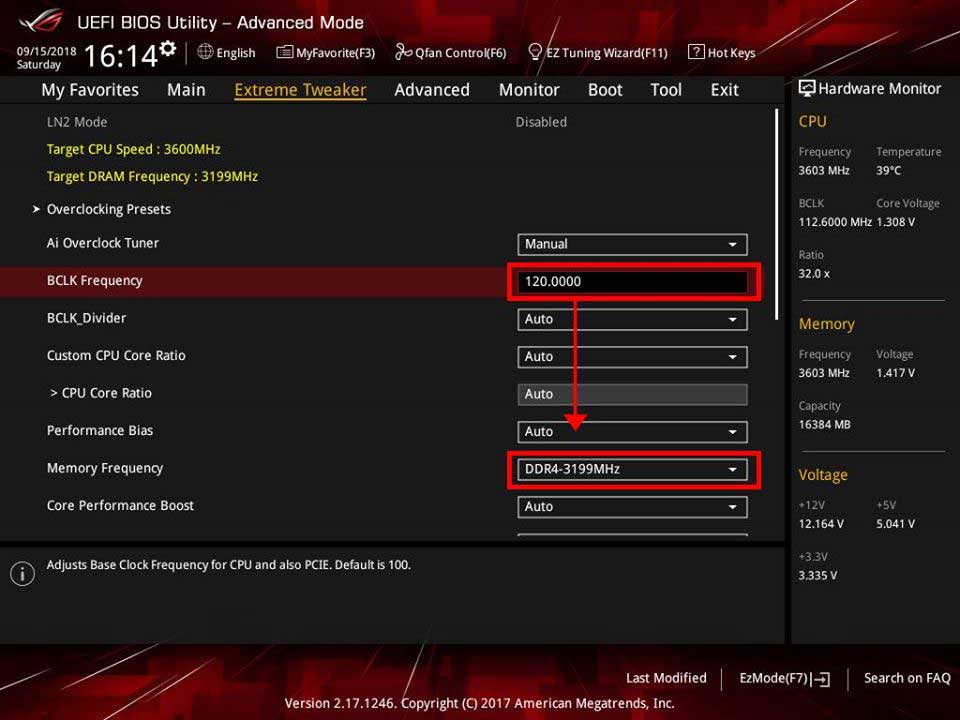Select the Extreme Tweaker tab

click(300, 90)
